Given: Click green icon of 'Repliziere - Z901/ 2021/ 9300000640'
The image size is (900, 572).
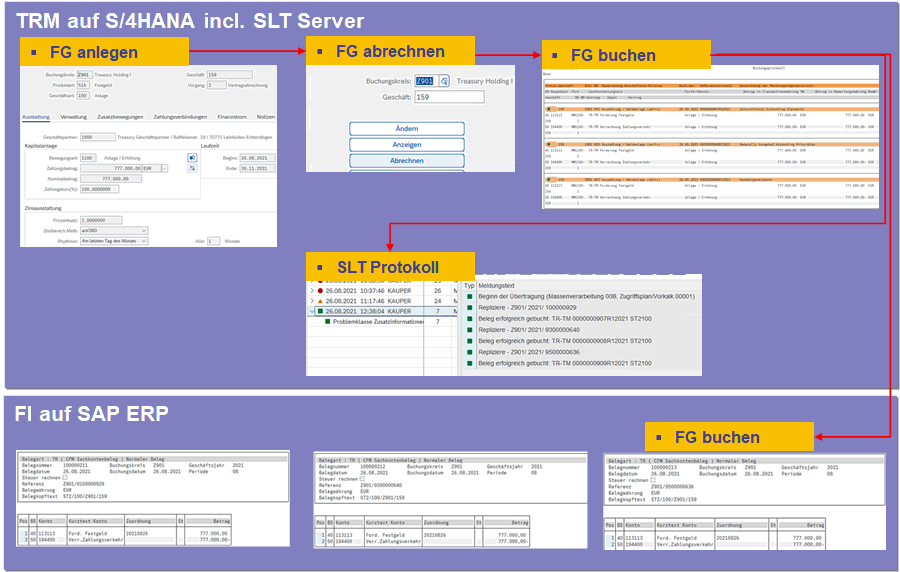Looking at the screenshot, I should click(x=469, y=330).
